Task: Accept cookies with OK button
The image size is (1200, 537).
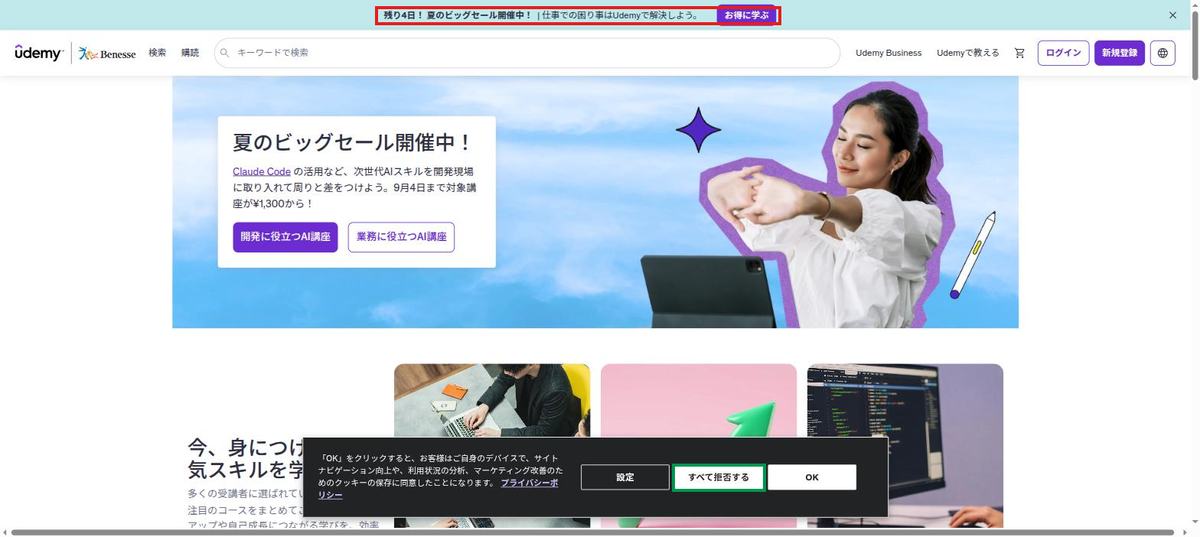Action: coord(812,477)
